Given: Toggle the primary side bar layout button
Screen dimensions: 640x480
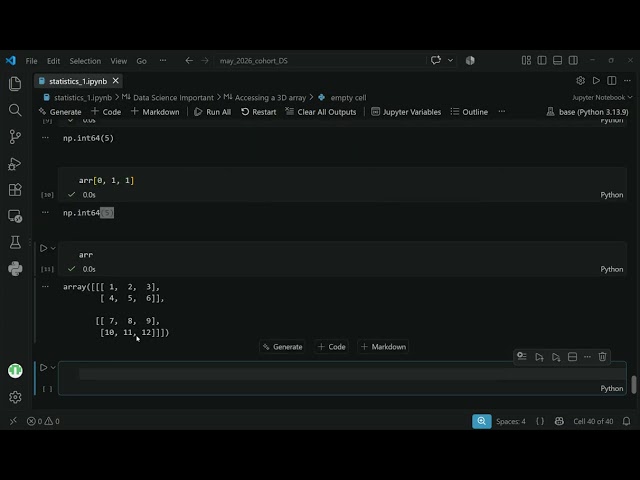Looking at the screenshot, I should click(542, 60).
